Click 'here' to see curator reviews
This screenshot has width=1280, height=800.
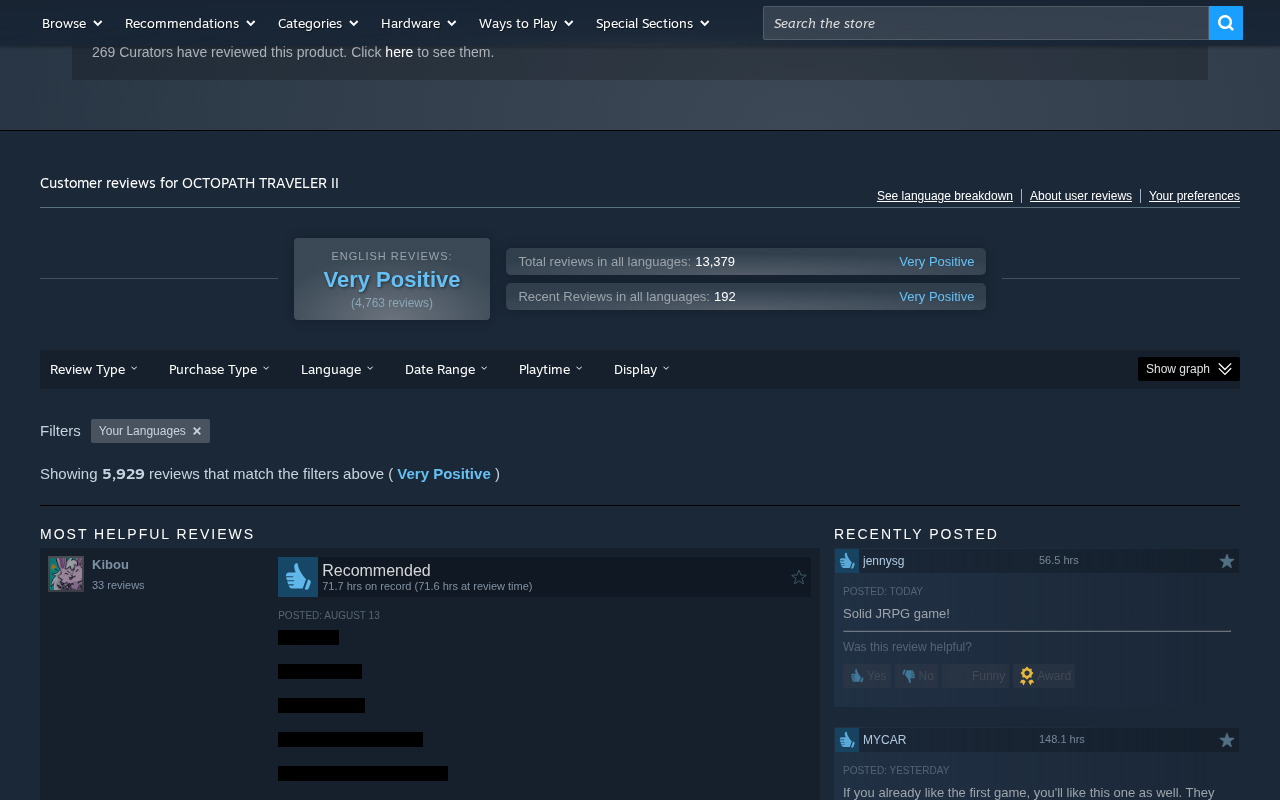399,52
